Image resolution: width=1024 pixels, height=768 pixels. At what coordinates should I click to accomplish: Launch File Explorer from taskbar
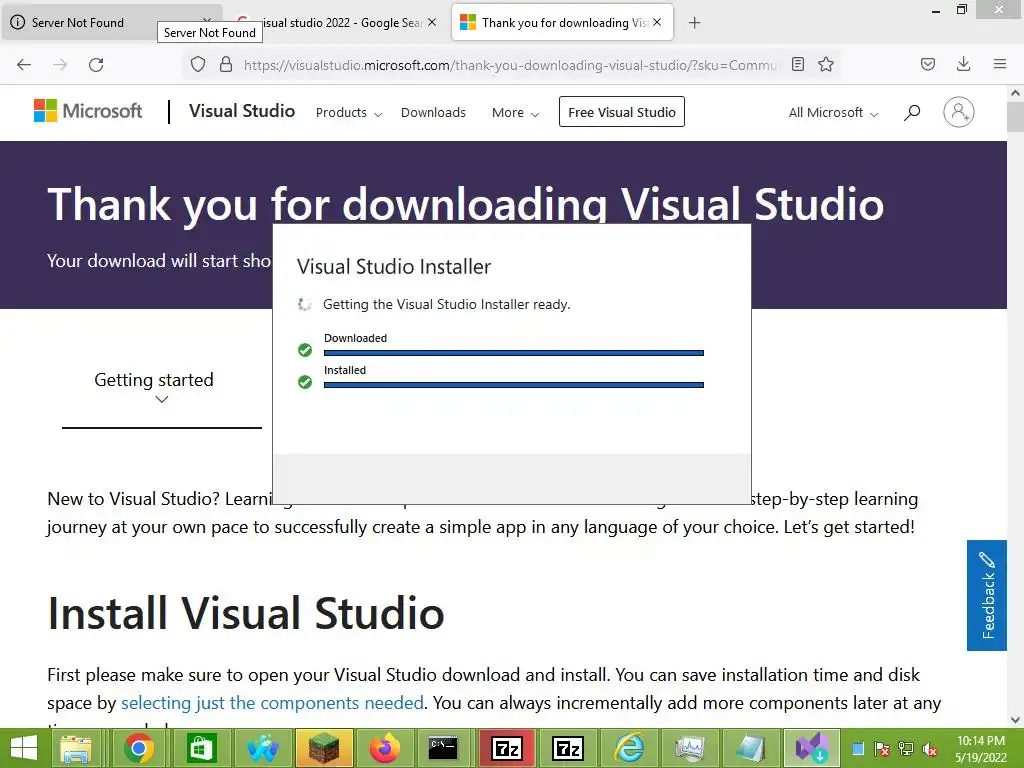[76, 748]
